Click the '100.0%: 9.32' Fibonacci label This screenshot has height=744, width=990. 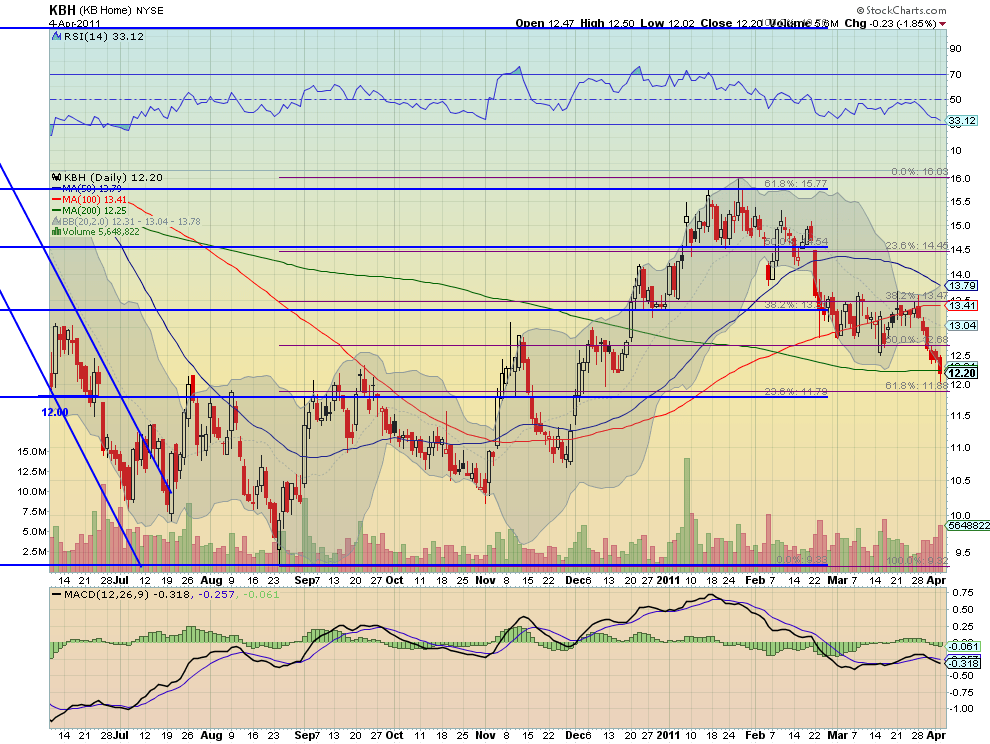tap(916, 560)
